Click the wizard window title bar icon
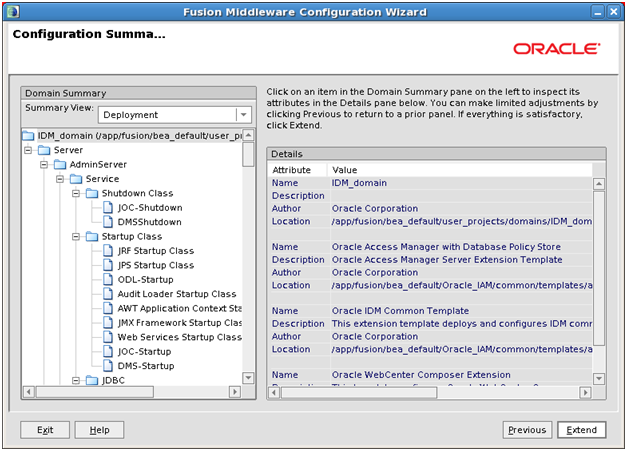 [x=13, y=12]
